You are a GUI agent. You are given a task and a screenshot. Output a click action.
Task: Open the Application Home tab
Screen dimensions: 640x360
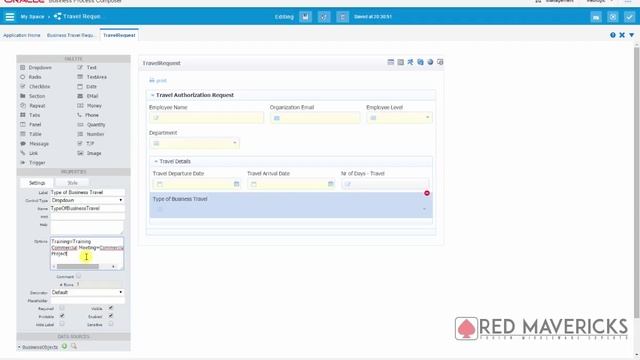[x=22, y=36]
